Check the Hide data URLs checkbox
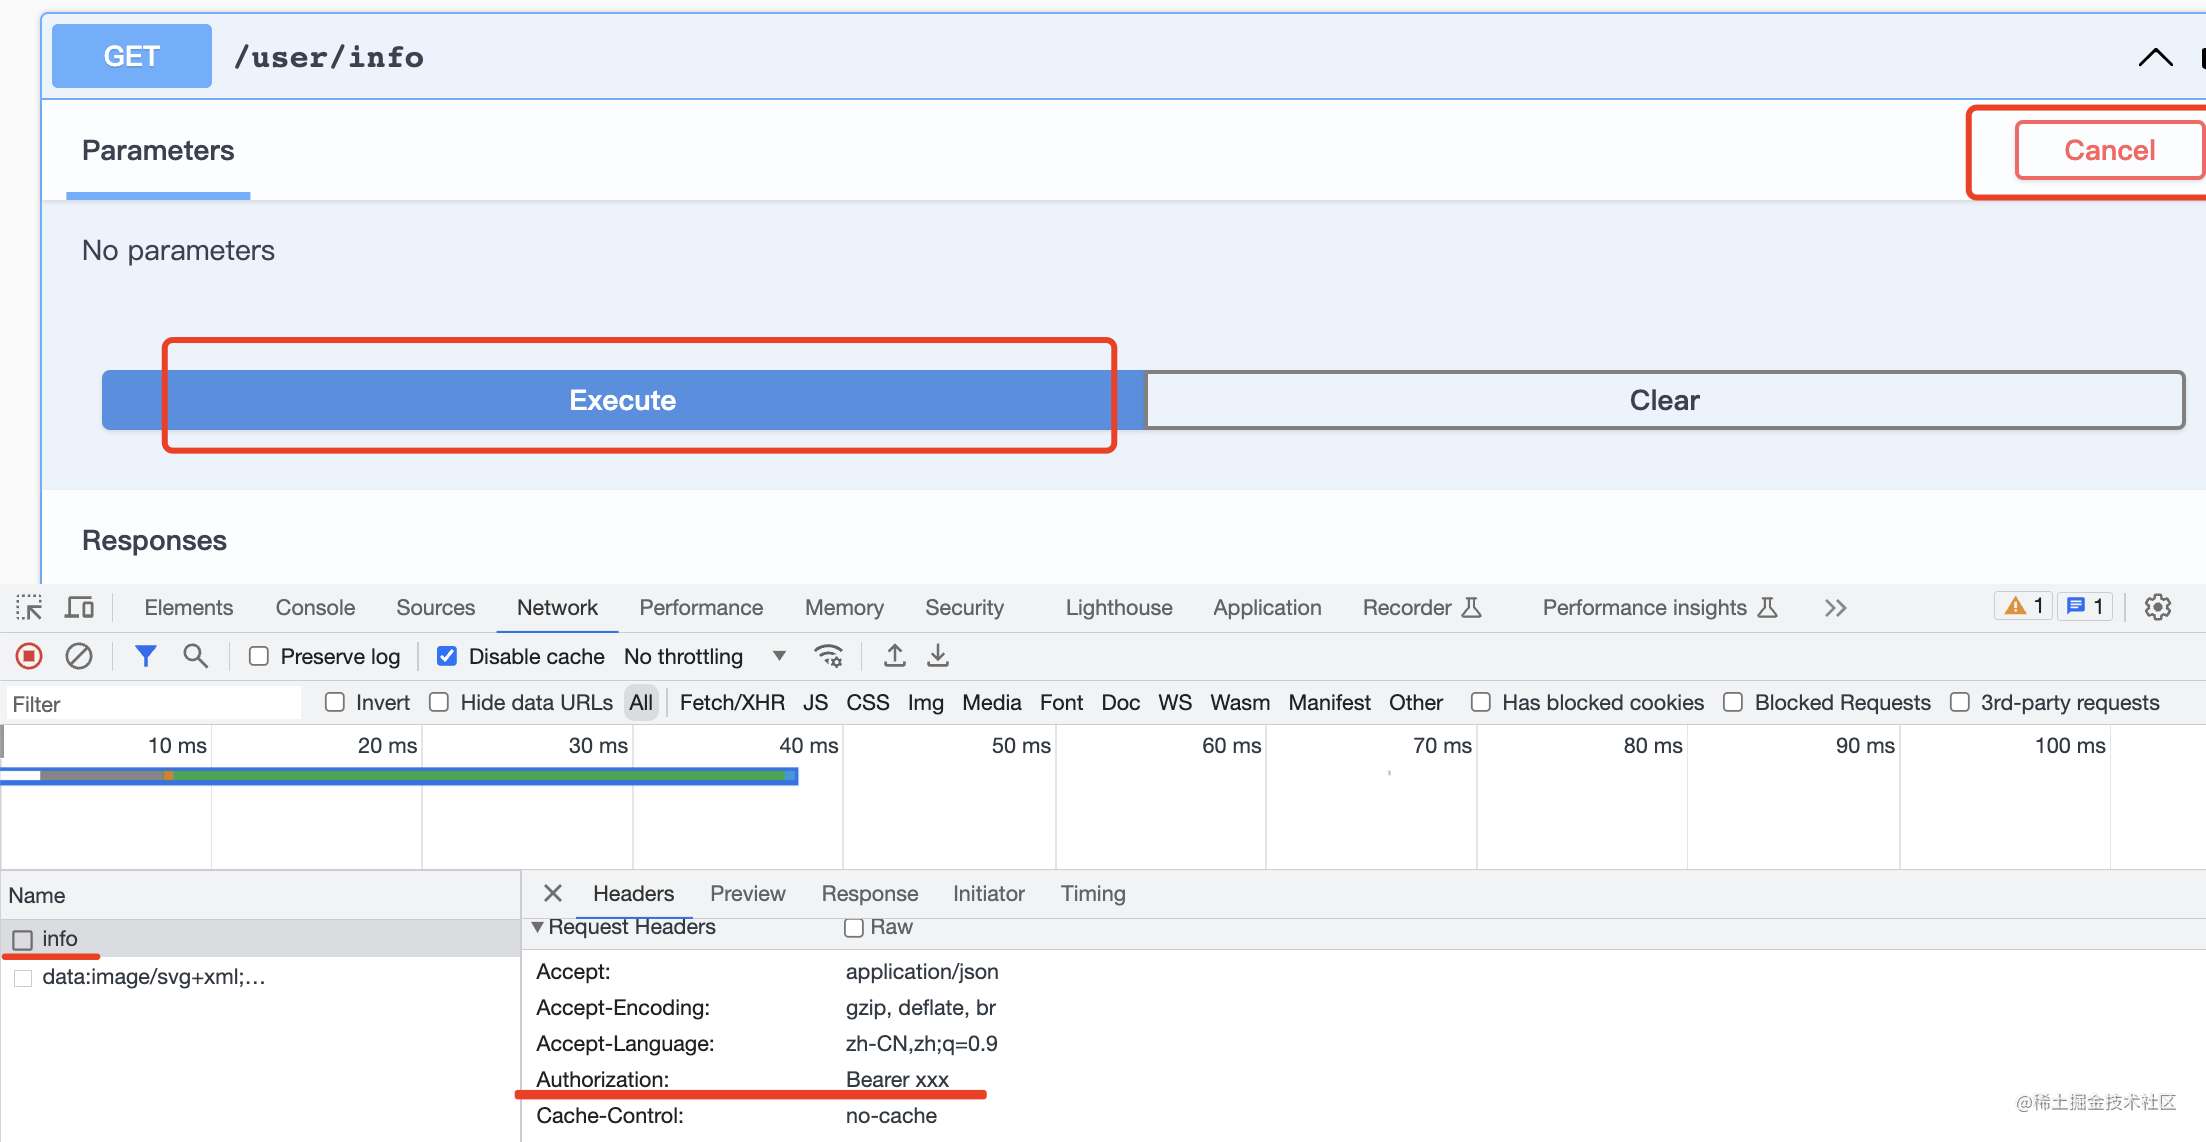The height and width of the screenshot is (1142, 2206). [x=439, y=703]
